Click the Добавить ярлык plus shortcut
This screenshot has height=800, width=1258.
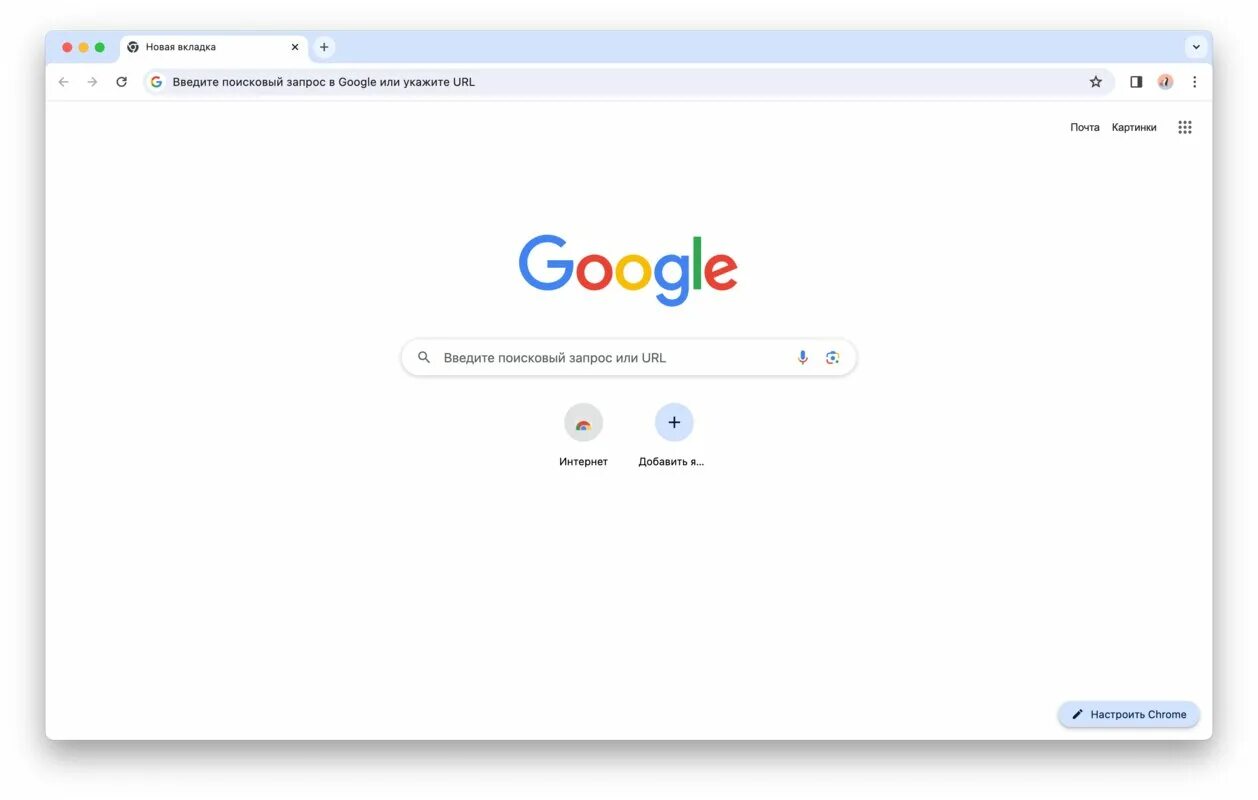pos(673,435)
